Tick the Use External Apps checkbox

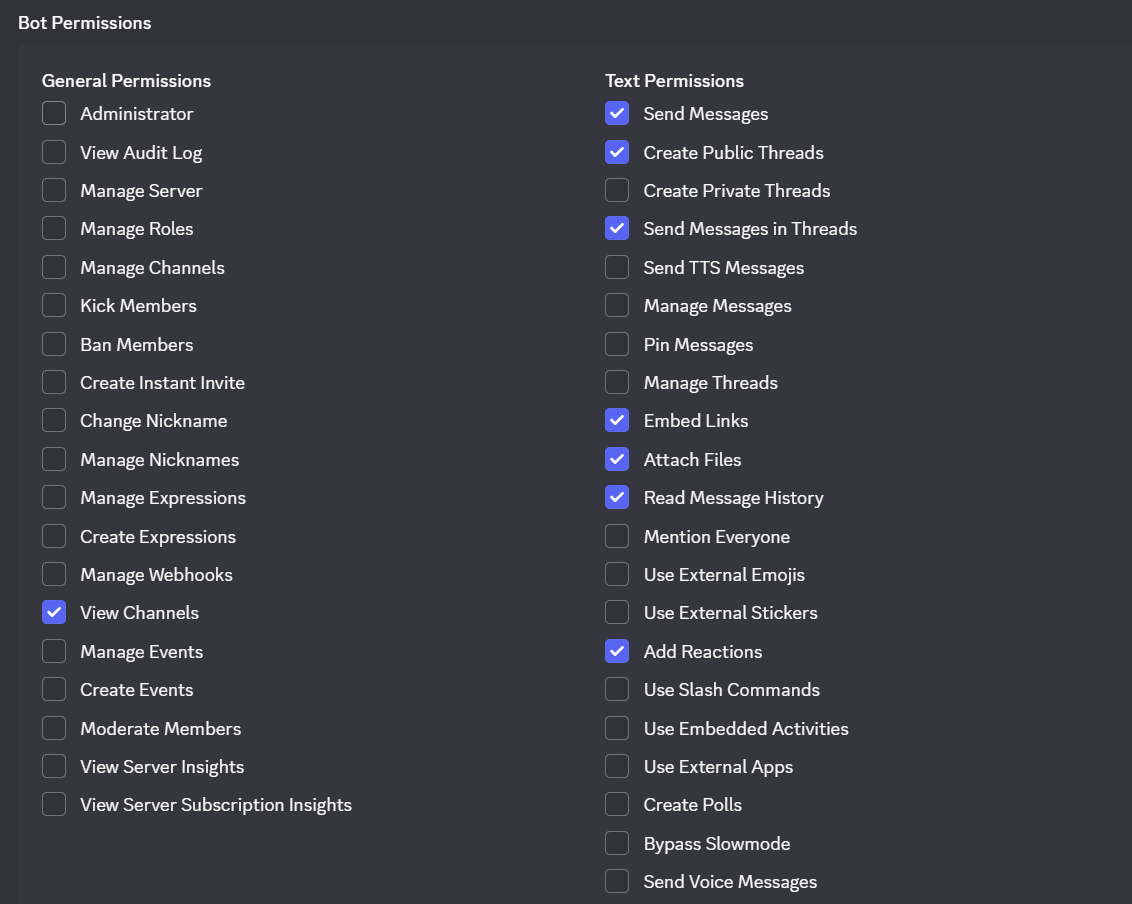617,767
